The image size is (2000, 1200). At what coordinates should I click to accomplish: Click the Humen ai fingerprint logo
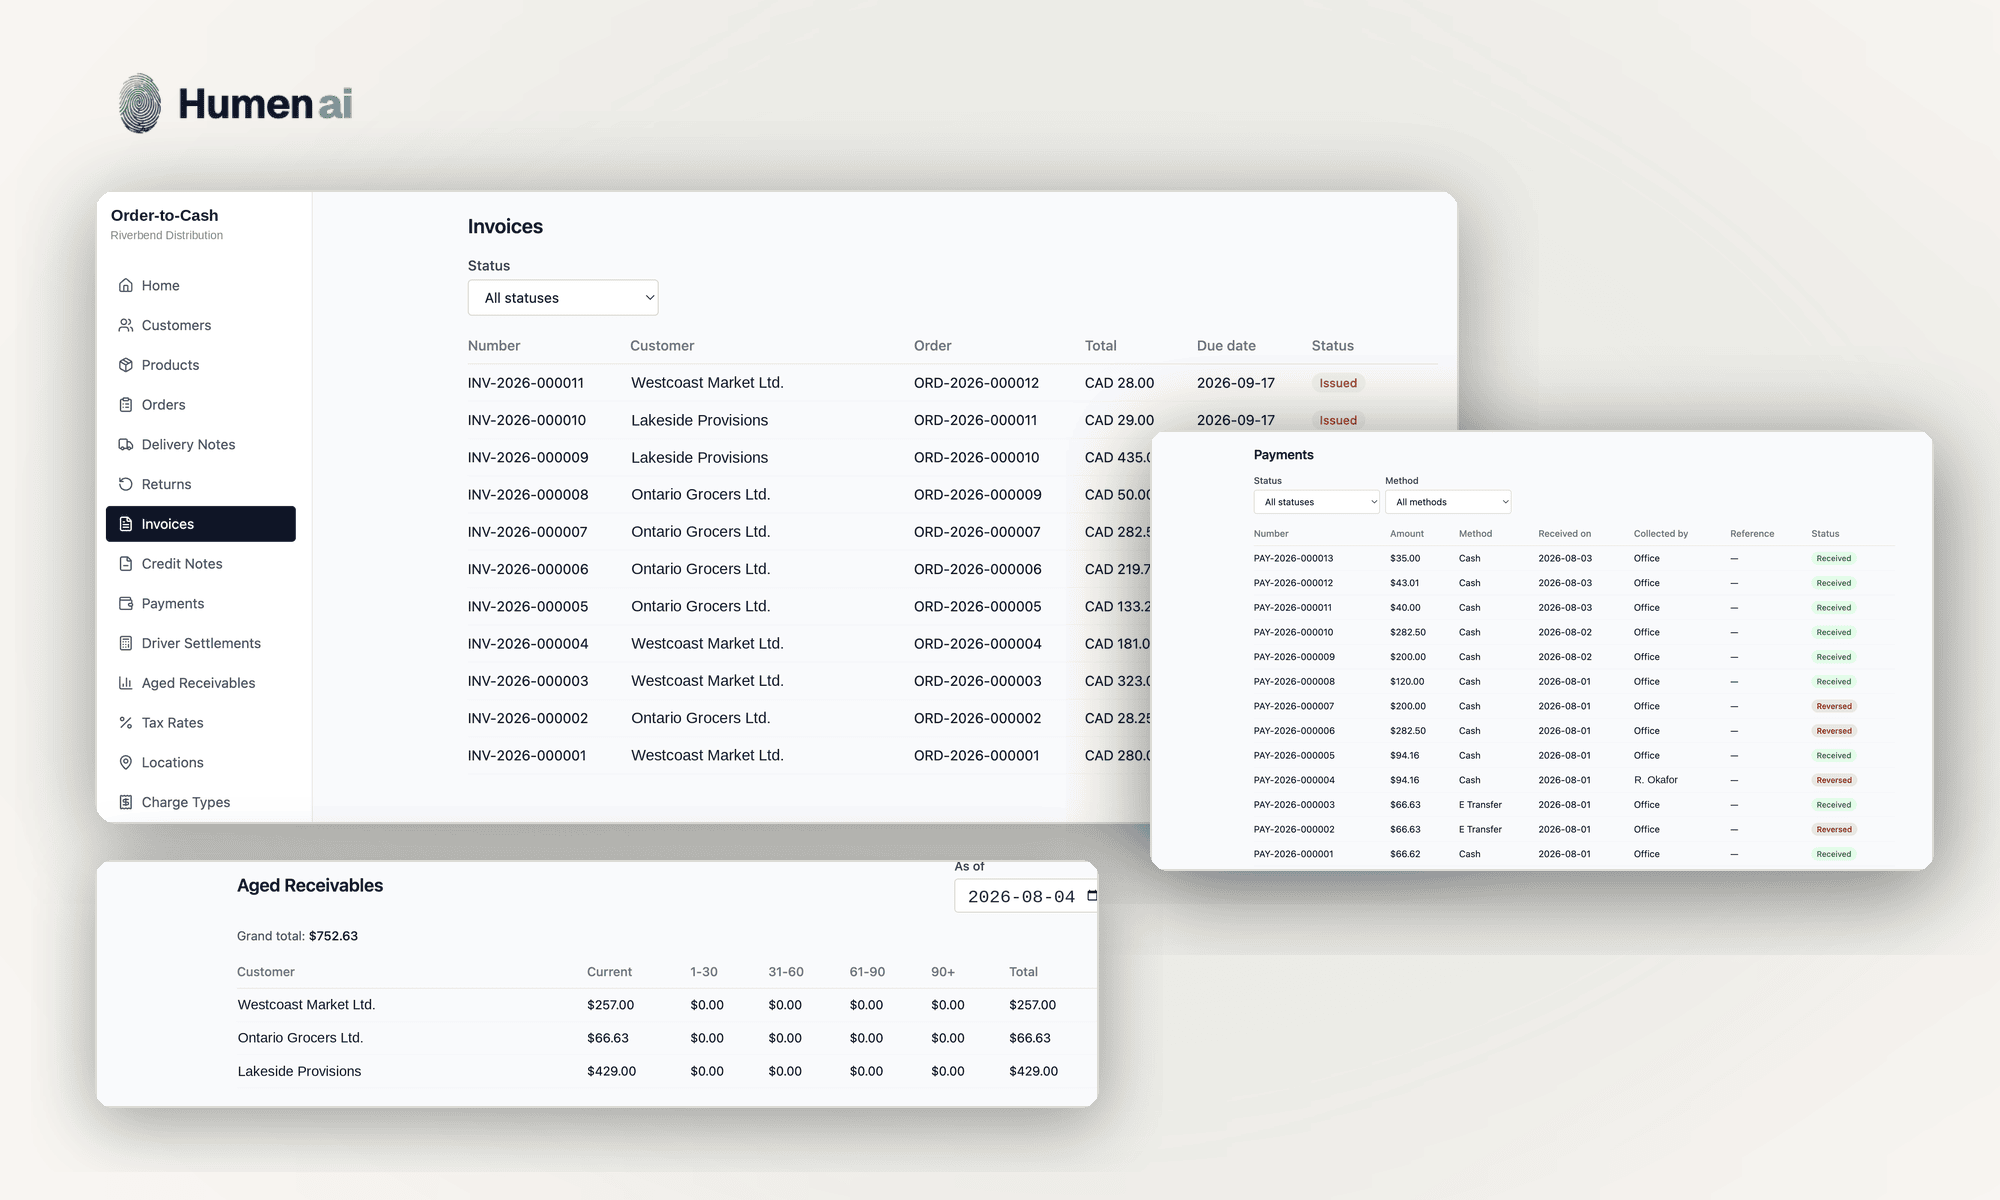click(x=140, y=103)
